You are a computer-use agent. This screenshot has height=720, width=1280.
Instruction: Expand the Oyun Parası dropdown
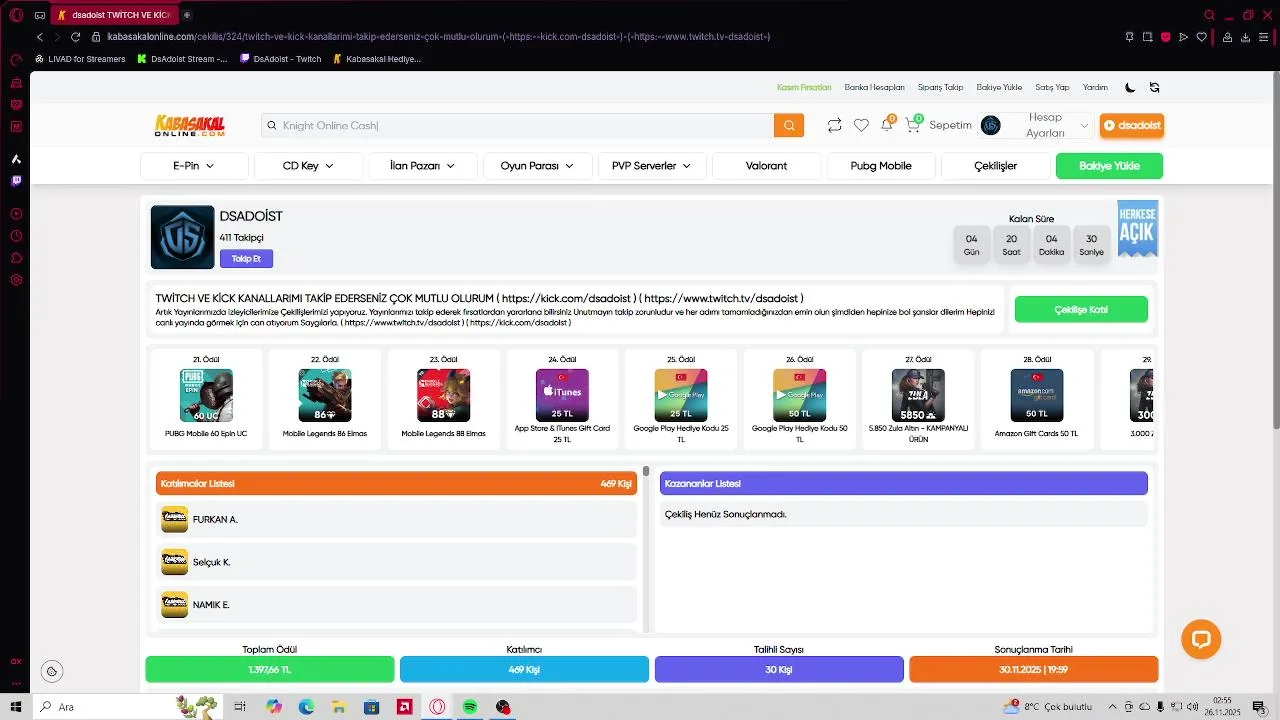(537, 166)
